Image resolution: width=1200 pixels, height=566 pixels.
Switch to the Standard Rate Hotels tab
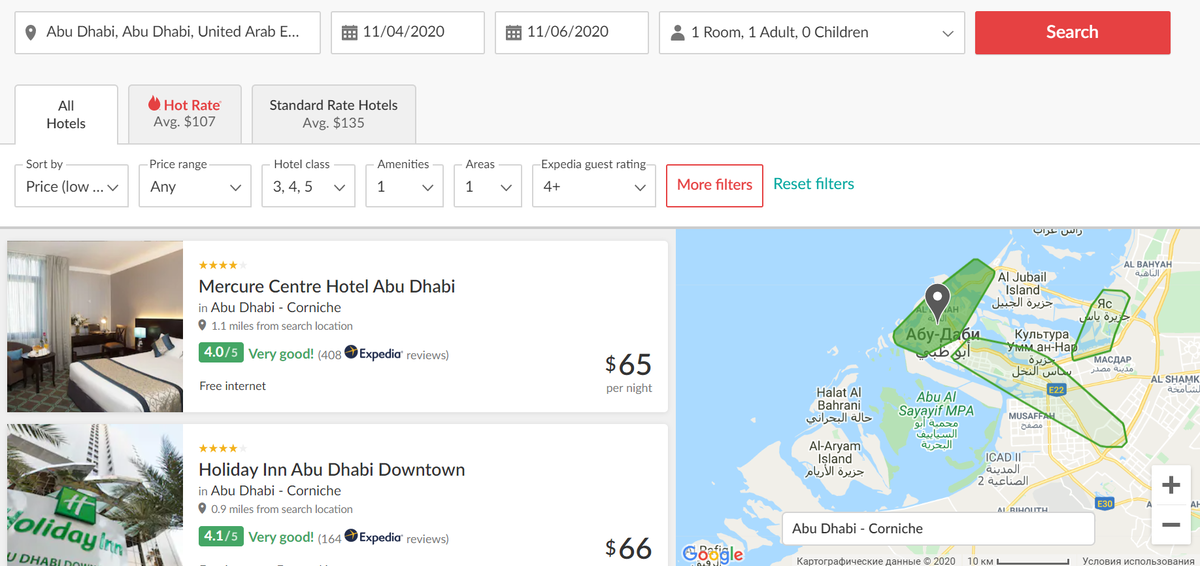[x=333, y=114]
